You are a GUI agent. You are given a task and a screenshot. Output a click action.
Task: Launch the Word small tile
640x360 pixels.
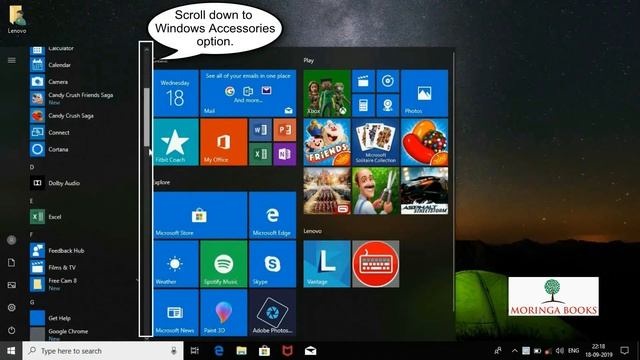[x=260, y=130]
